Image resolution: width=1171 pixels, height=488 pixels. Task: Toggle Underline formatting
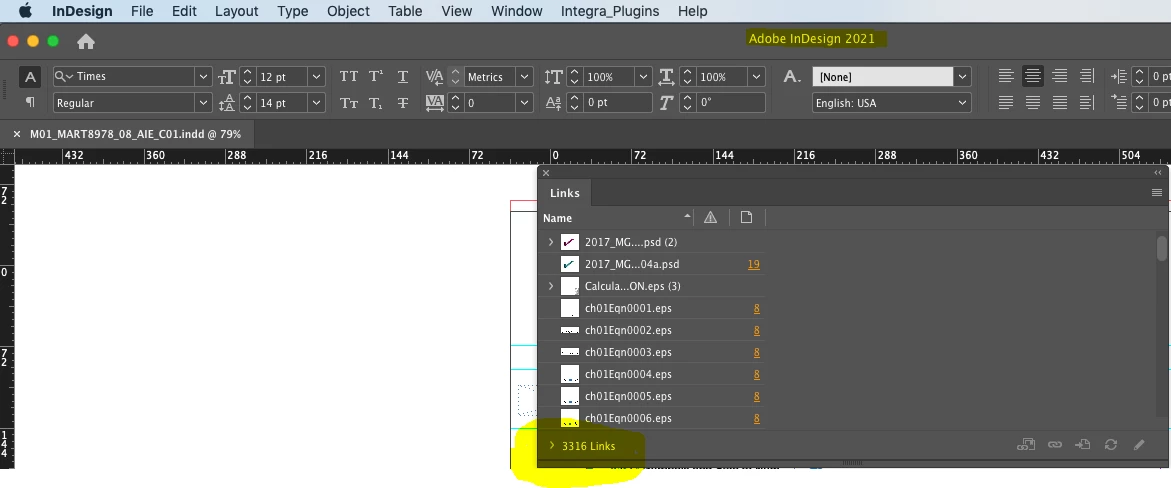pos(403,76)
